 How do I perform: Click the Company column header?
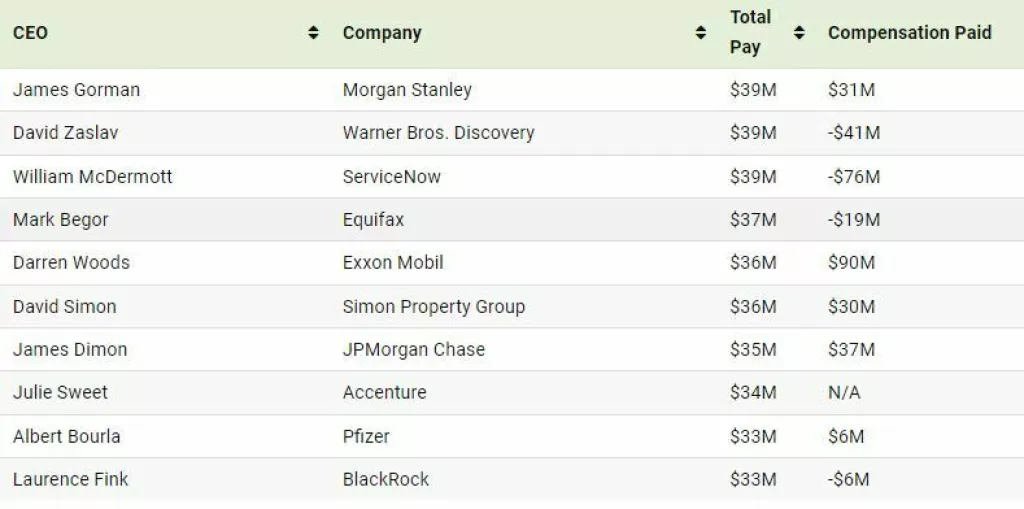click(382, 33)
